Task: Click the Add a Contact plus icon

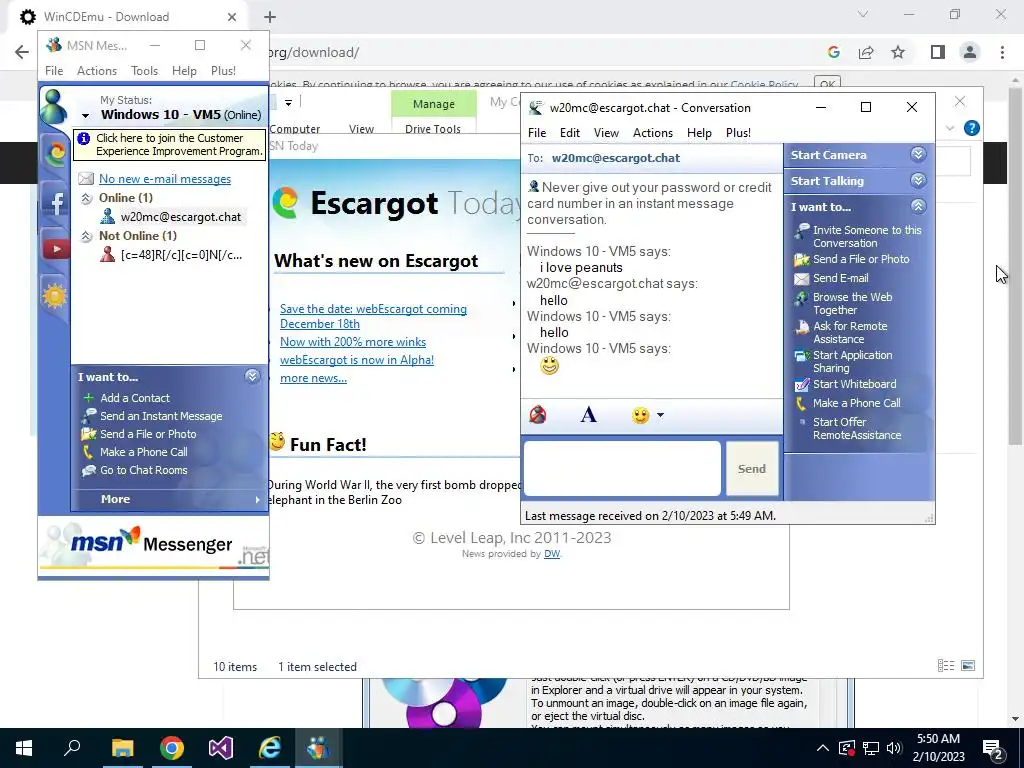Action: click(x=89, y=398)
